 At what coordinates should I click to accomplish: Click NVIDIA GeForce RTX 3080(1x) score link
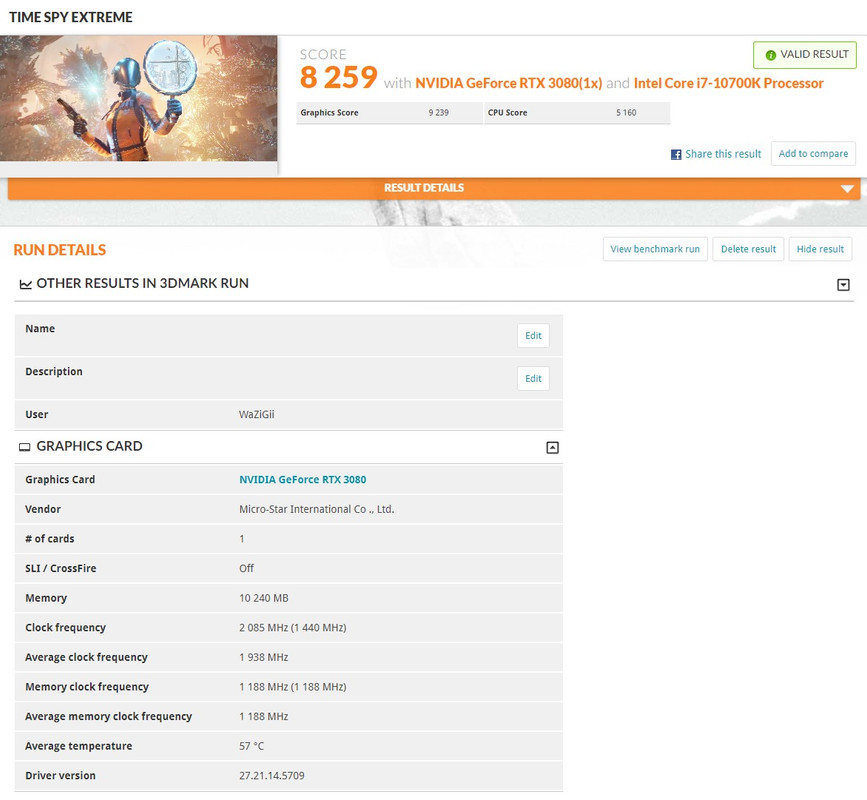(x=508, y=83)
